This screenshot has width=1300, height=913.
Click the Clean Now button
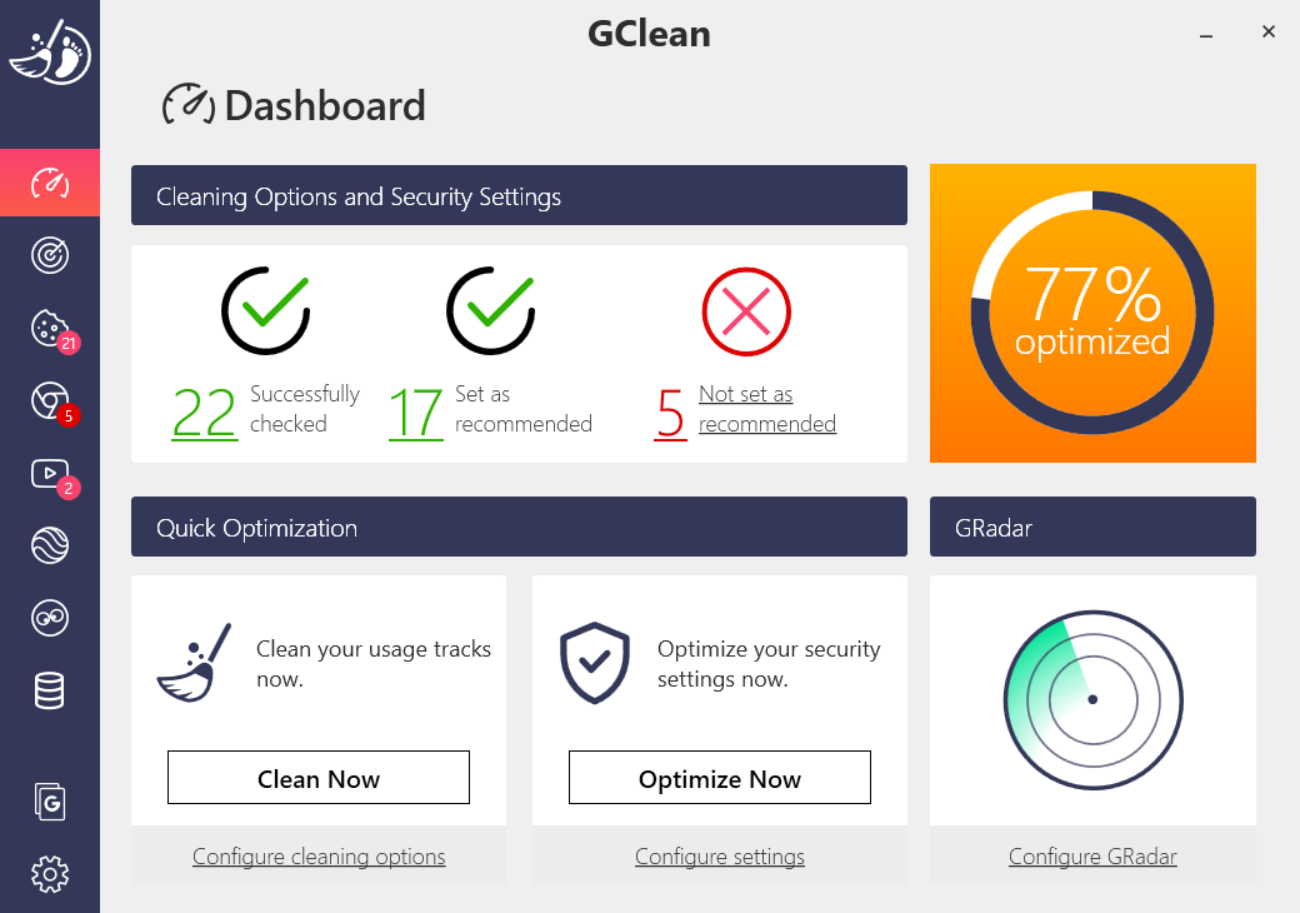(318, 778)
